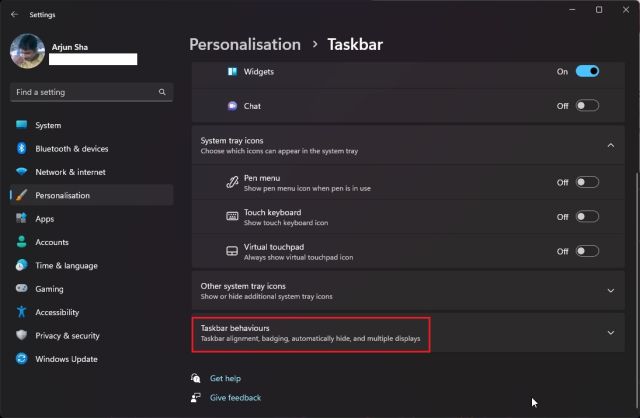
Task: Expand the Taskbar behaviours section
Action: [610, 333]
